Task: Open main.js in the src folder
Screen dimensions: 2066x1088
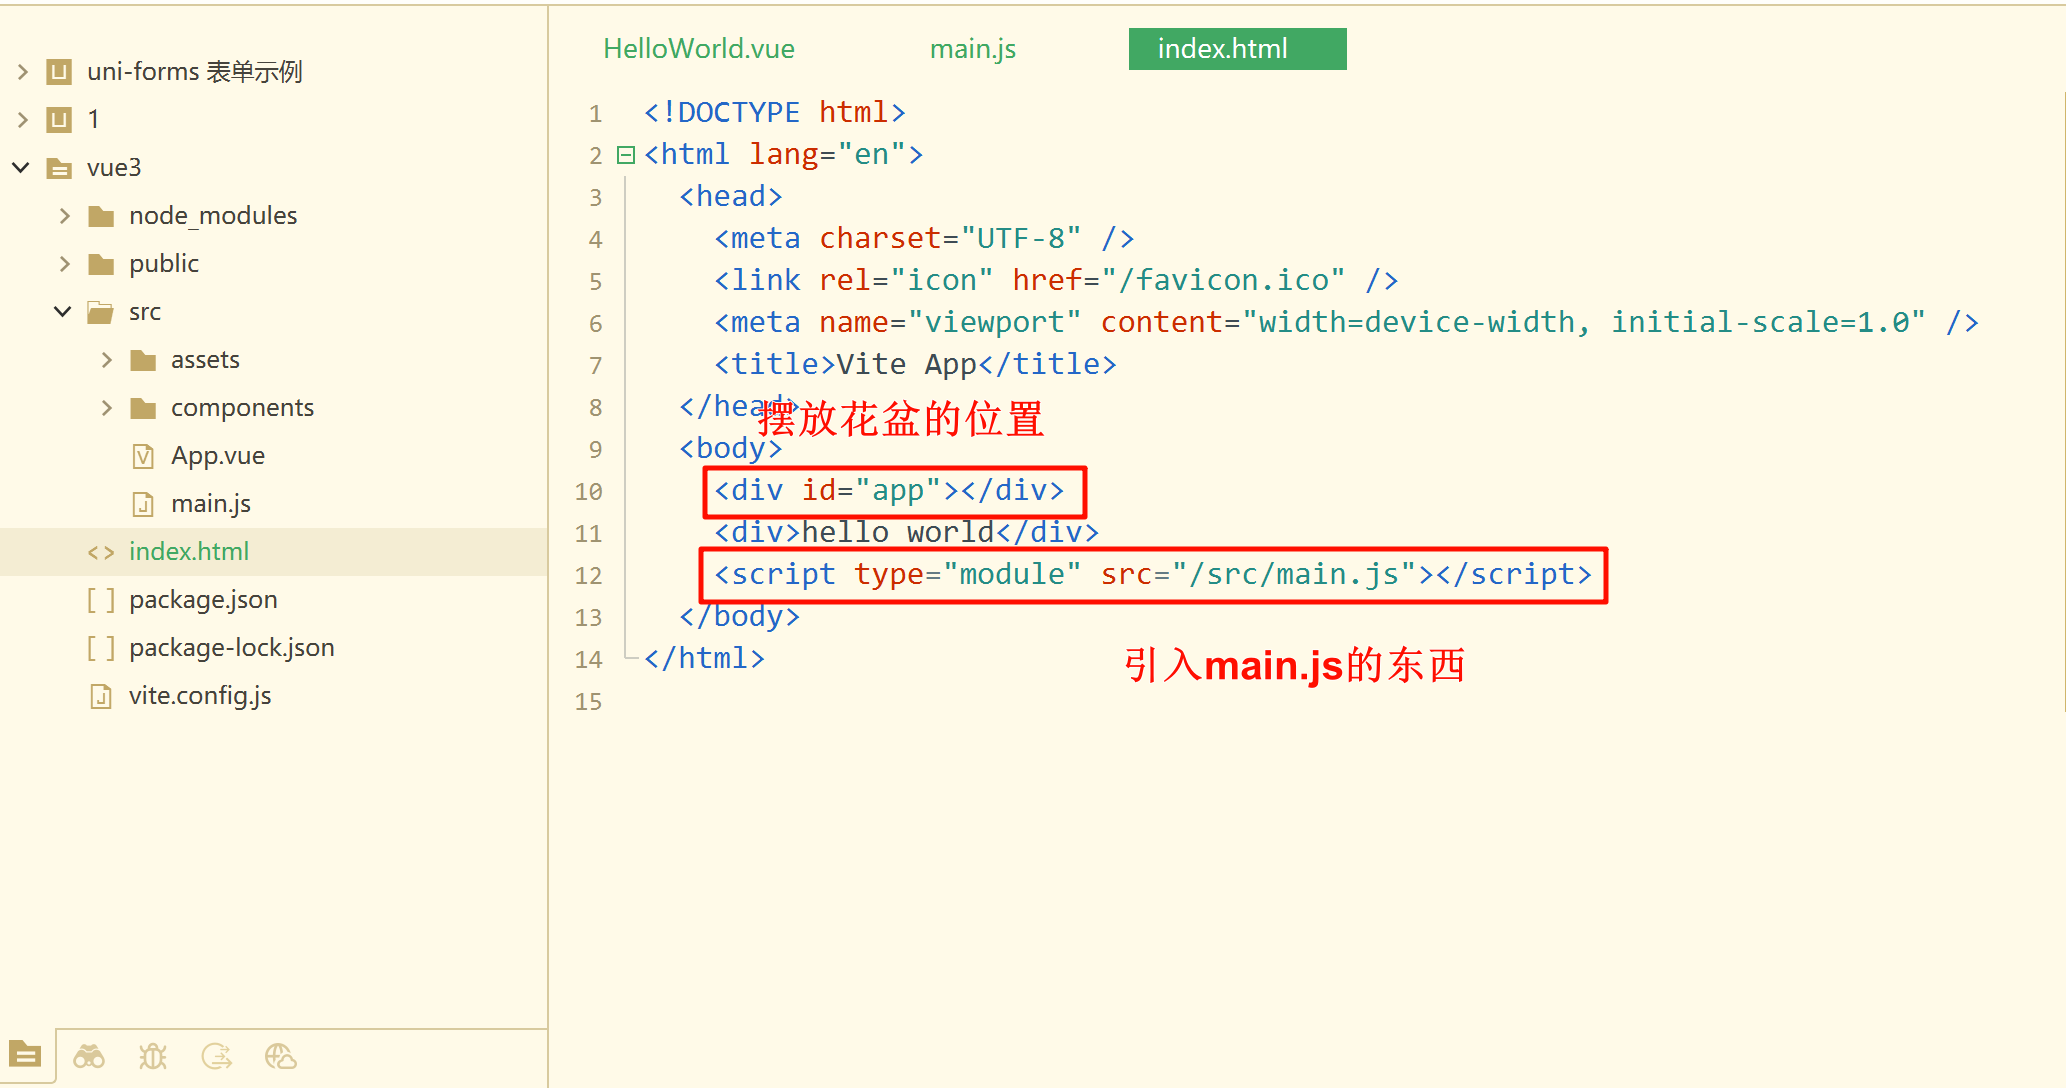Action: pyautogui.click(x=210, y=504)
